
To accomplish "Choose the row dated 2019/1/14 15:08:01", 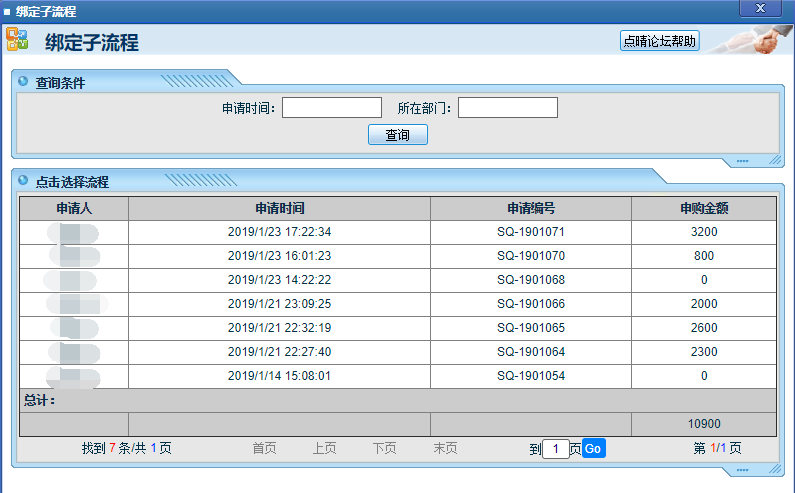I will 279,376.
